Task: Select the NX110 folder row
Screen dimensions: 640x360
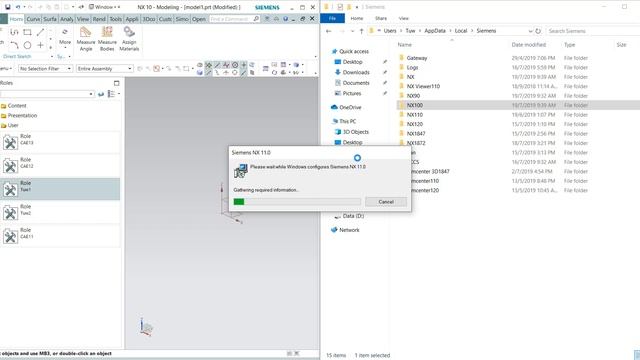Action: pos(518,115)
